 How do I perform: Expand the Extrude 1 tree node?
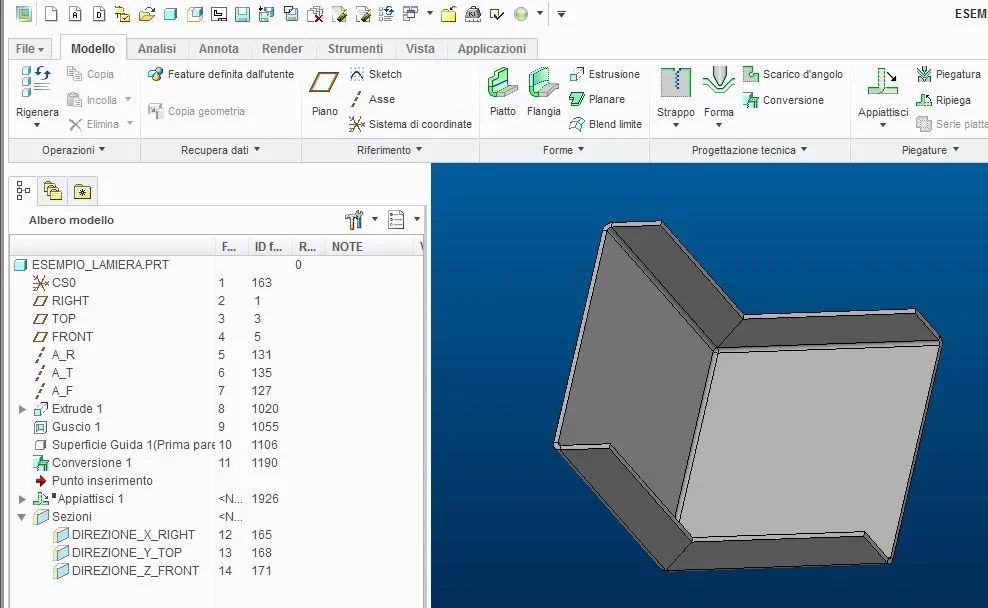tap(23, 409)
